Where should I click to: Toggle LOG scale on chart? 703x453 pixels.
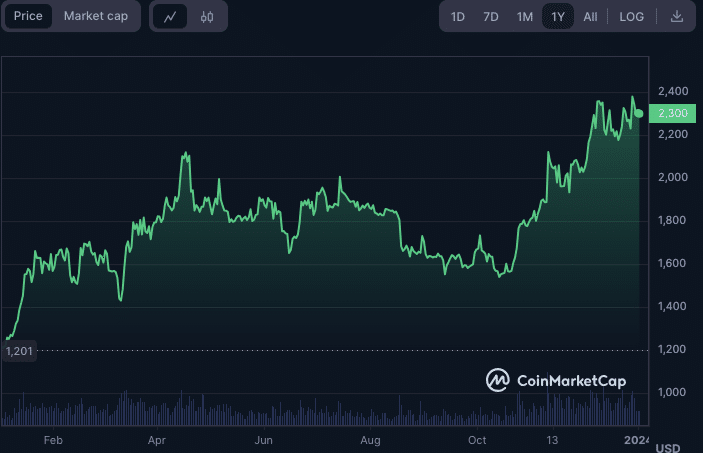[632, 16]
